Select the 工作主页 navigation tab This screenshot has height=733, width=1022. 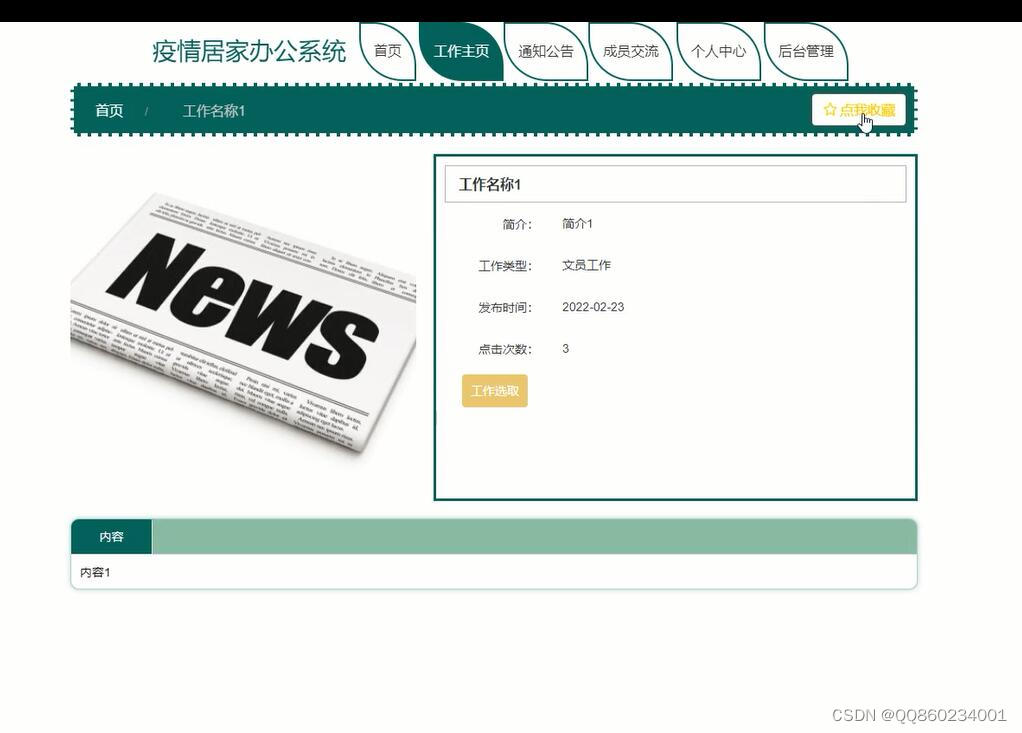pyautogui.click(x=461, y=51)
